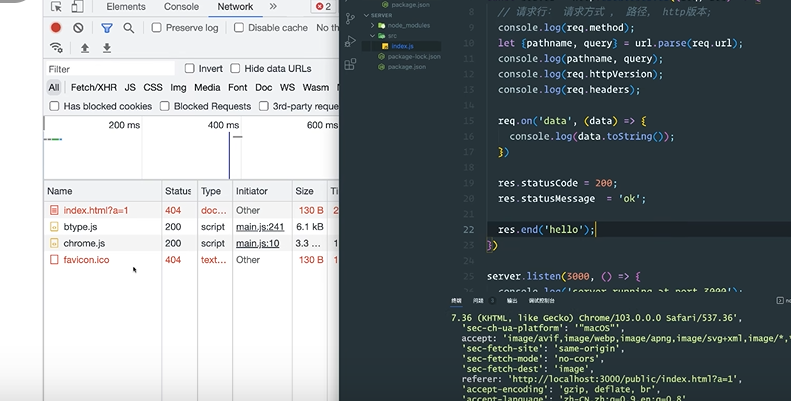Open the throttling dropdown next to Disable cache

point(327,28)
